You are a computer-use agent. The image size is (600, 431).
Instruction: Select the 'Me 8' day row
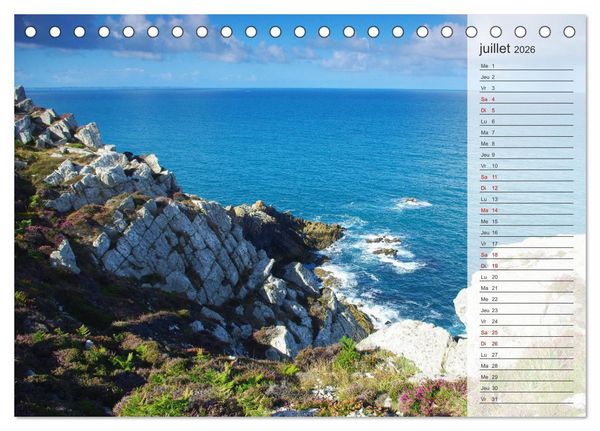(x=527, y=144)
